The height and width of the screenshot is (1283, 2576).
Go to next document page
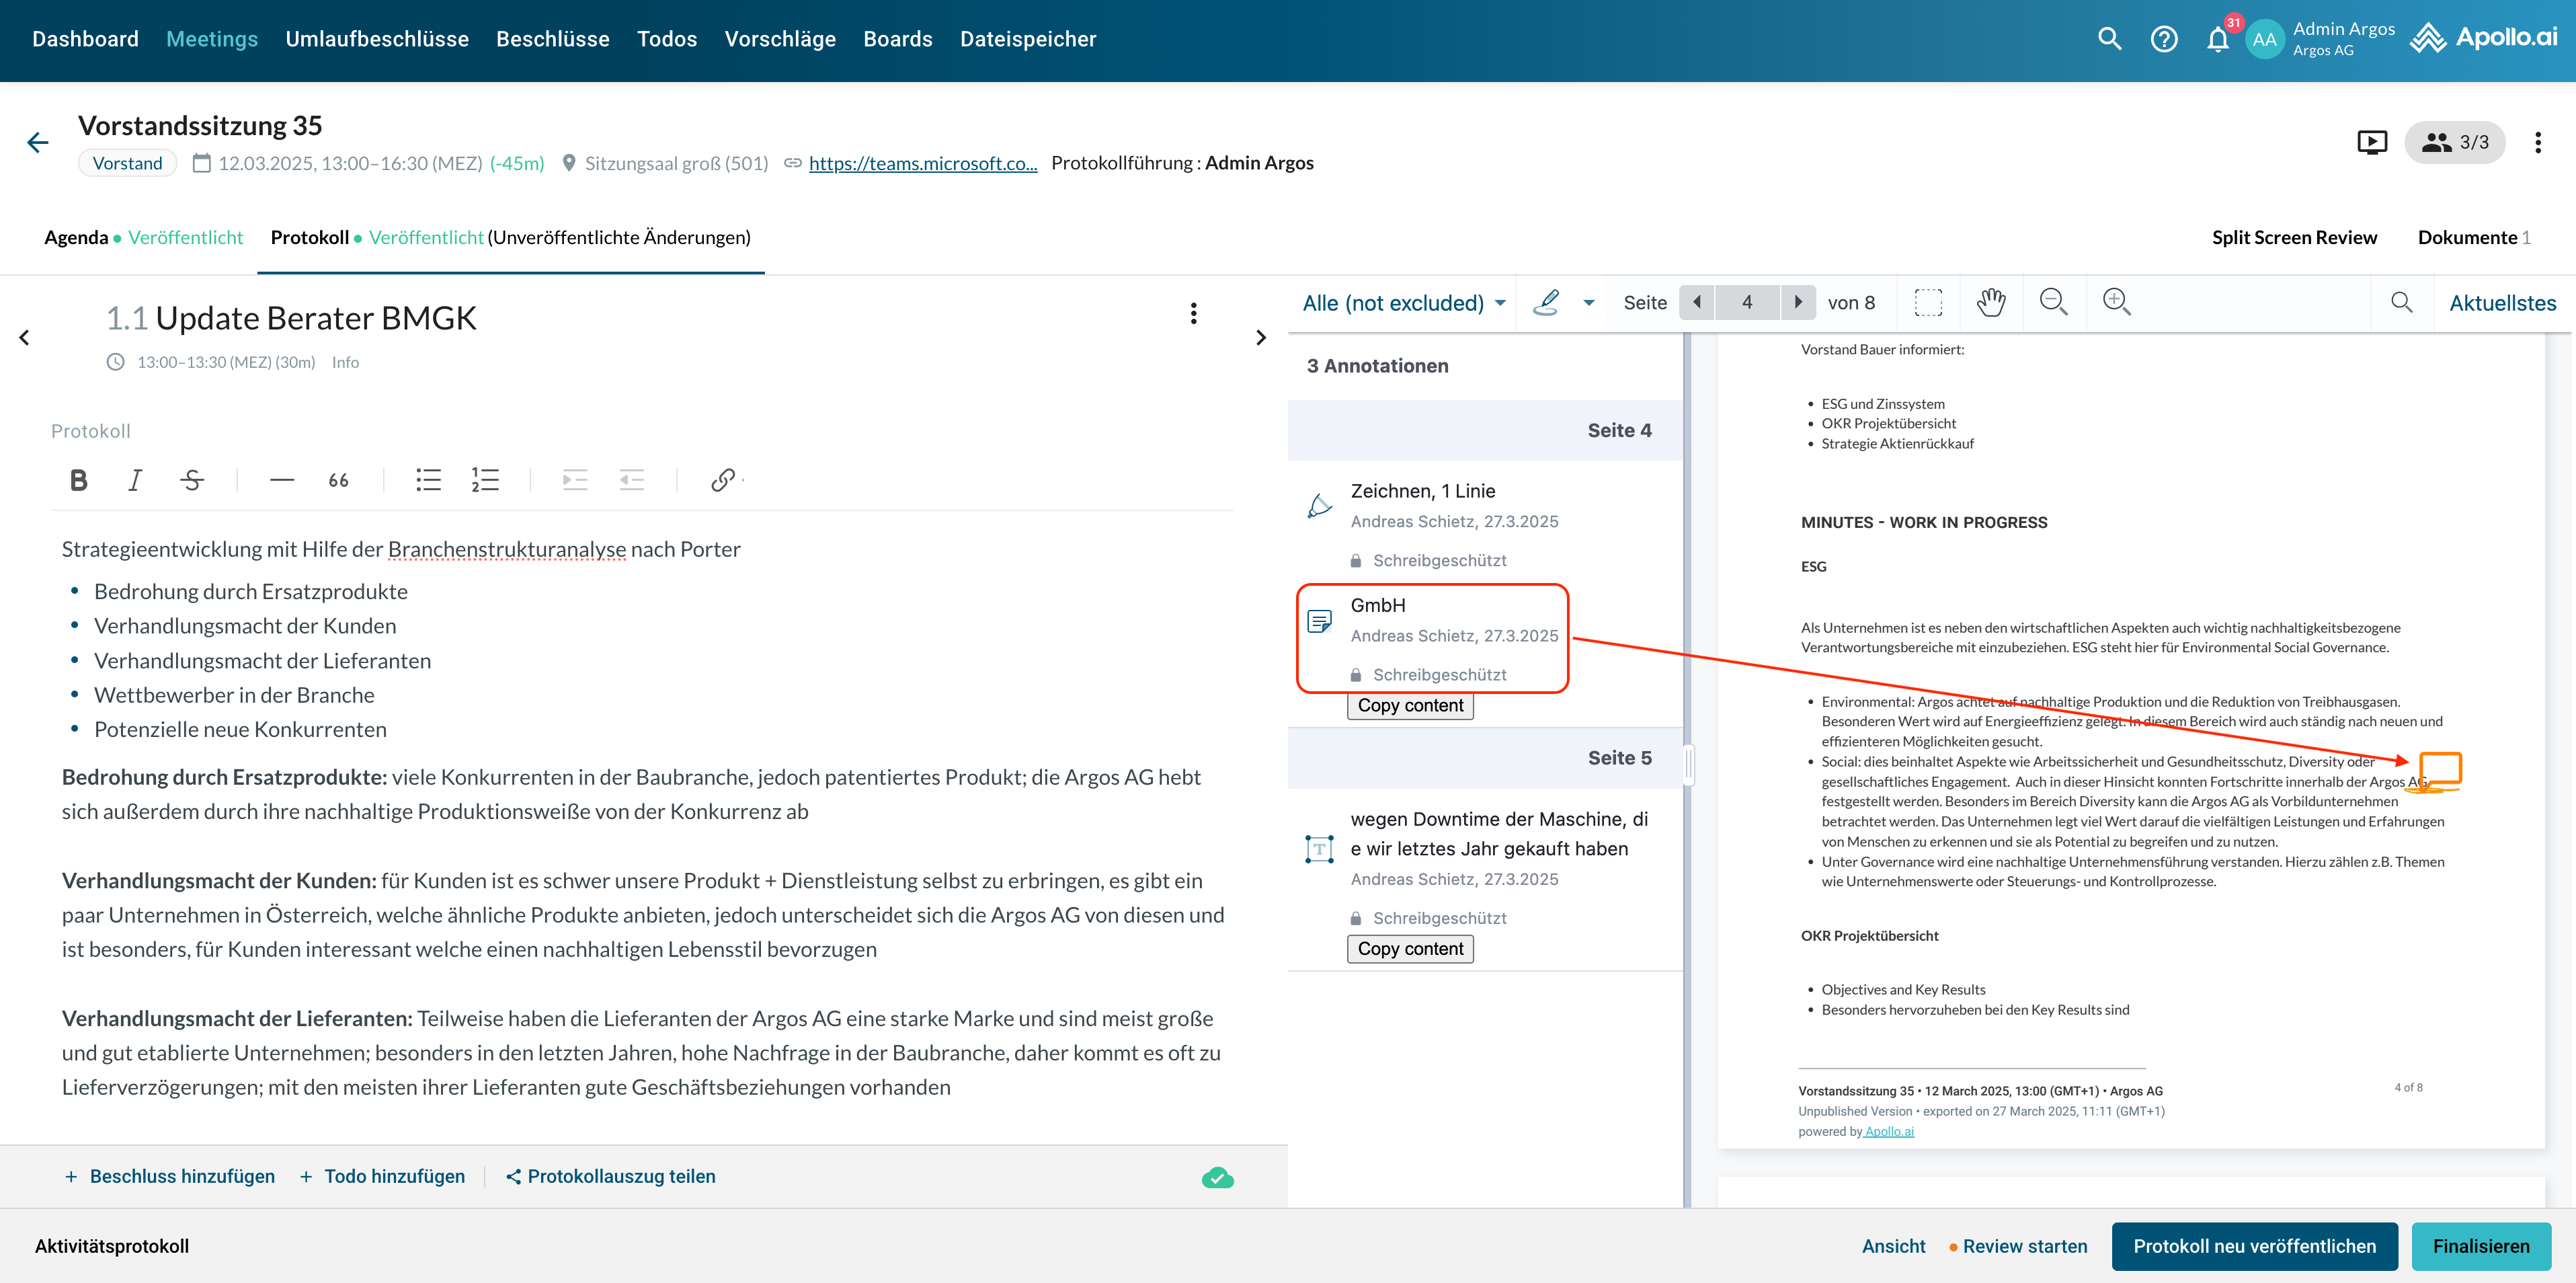(1798, 302)
